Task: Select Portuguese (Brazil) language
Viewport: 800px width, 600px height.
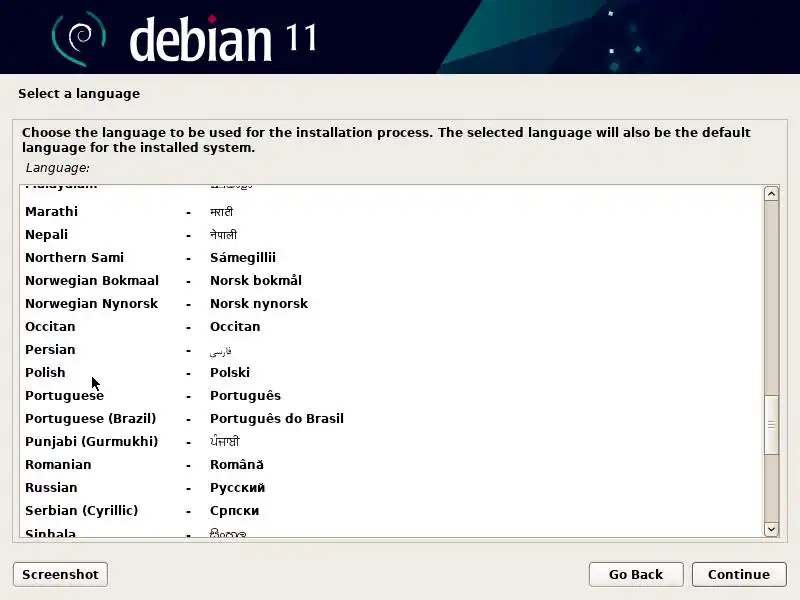Action: point(392,418)
